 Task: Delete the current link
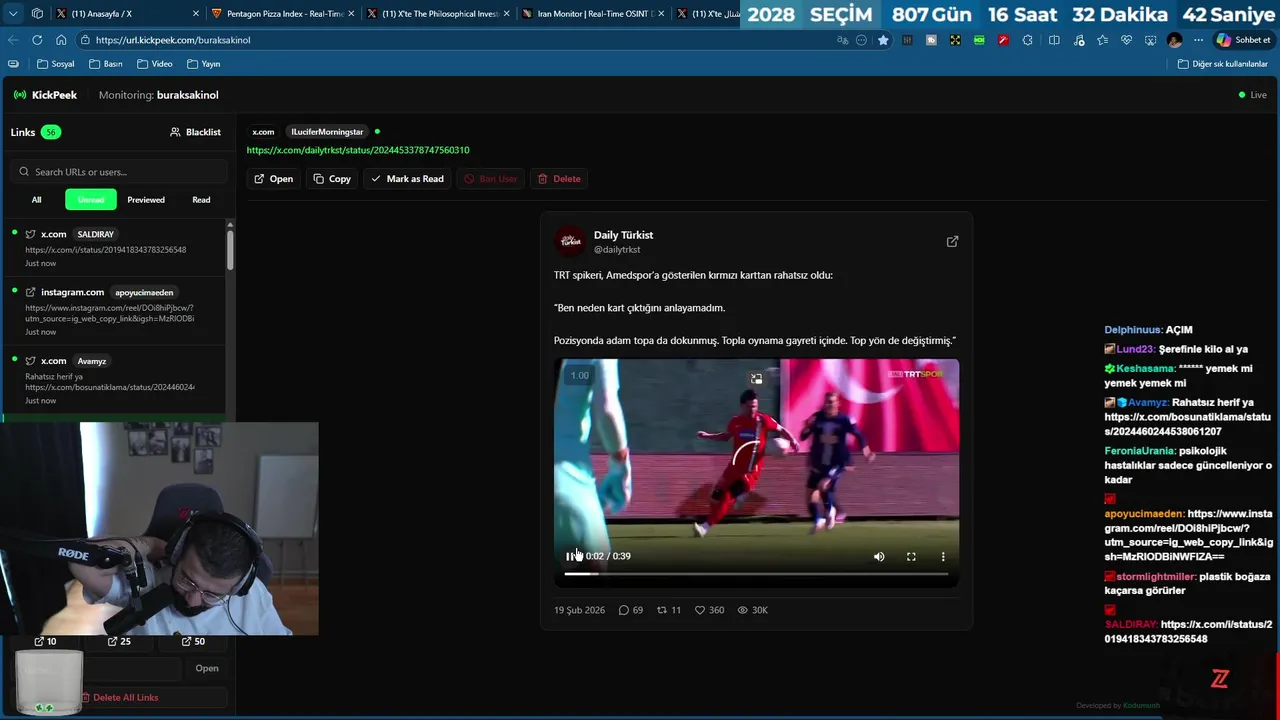(x=559, y=179)
